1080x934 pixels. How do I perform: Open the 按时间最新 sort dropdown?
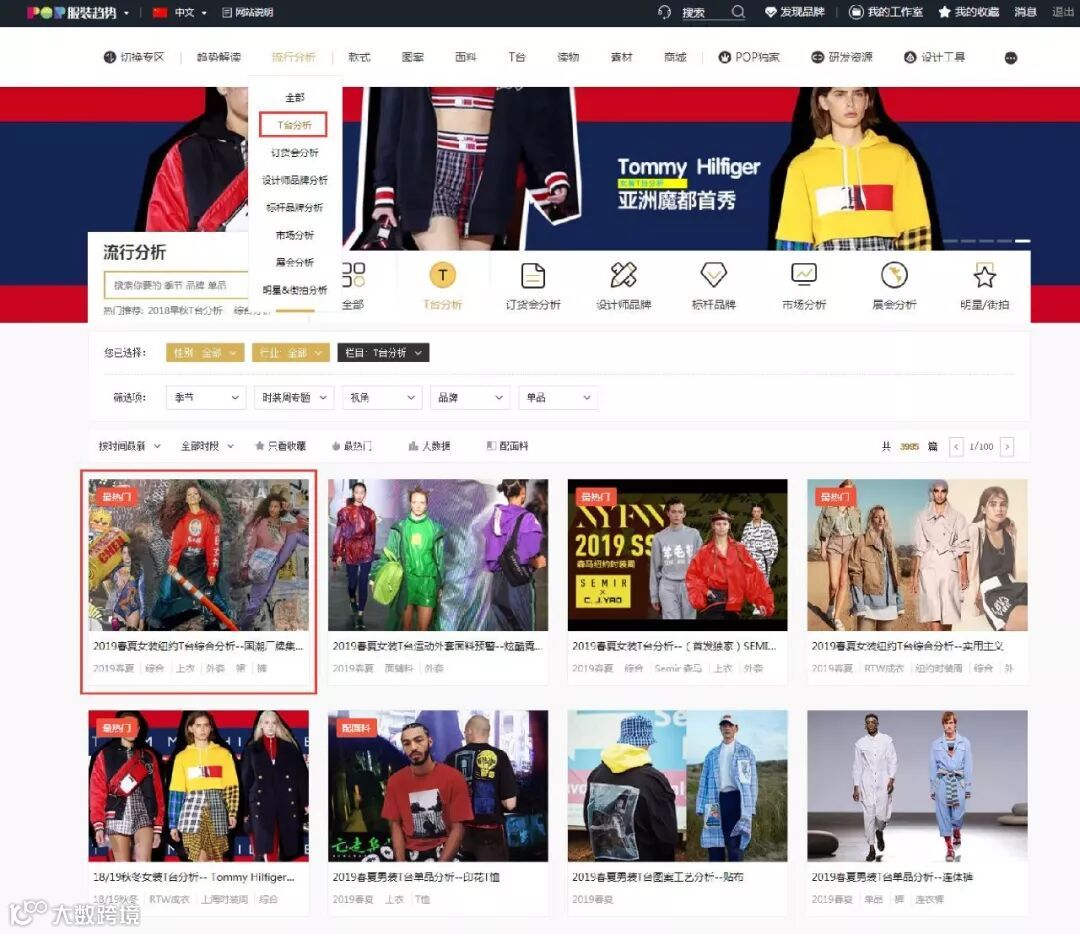click(x=129, y=446)
